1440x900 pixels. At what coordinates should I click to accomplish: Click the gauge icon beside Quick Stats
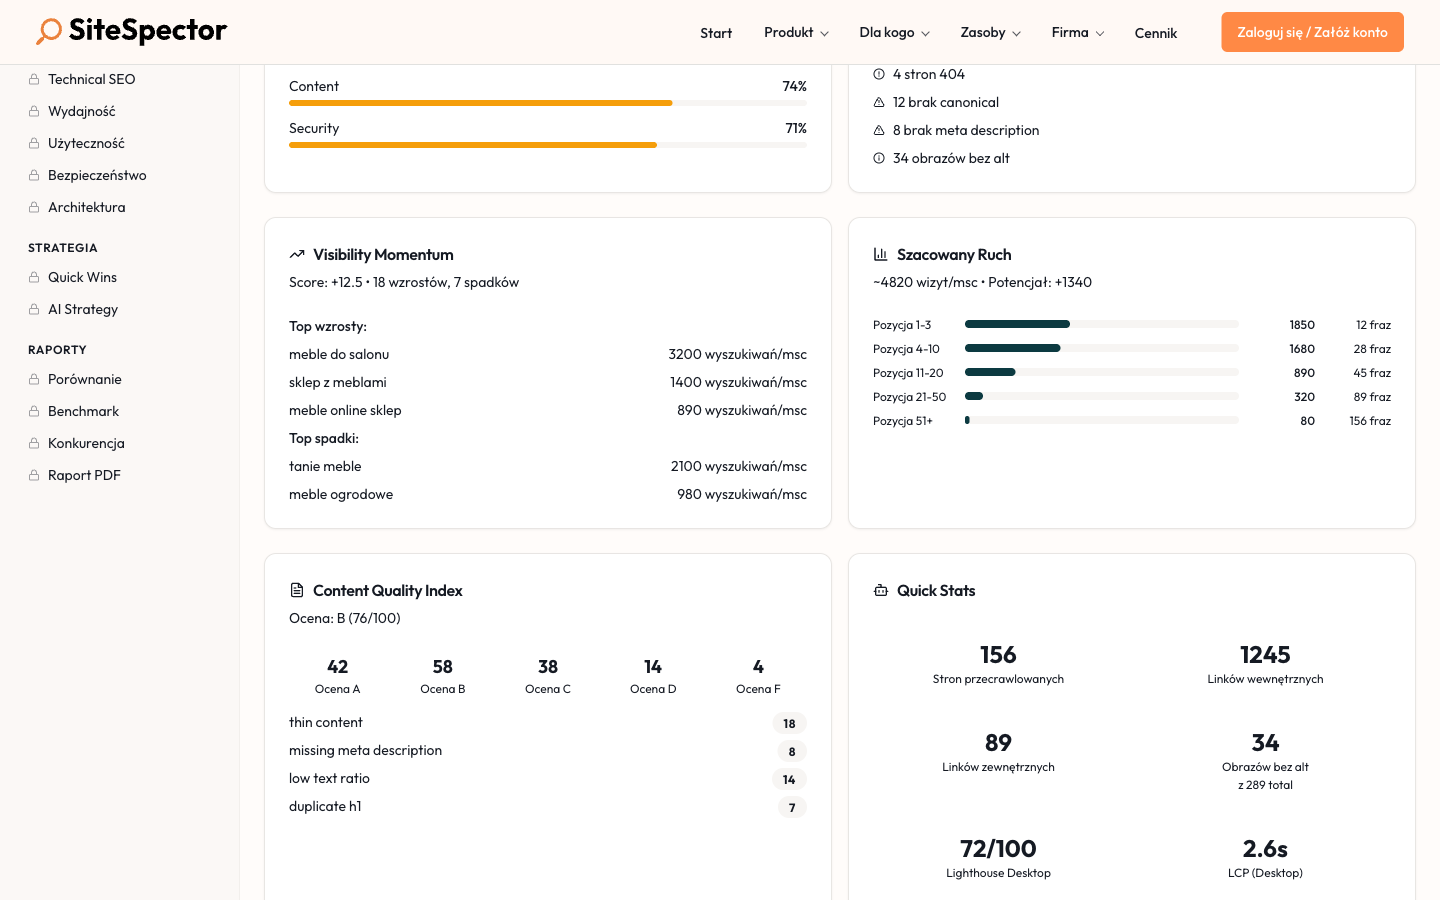point(881,590)
